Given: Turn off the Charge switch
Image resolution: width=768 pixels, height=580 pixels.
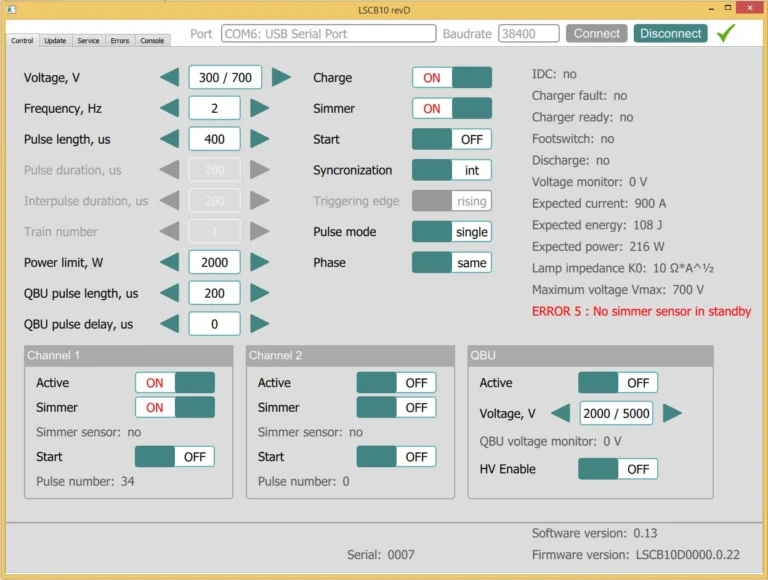Looking at the screenshot, I should (x=452, y=77).
